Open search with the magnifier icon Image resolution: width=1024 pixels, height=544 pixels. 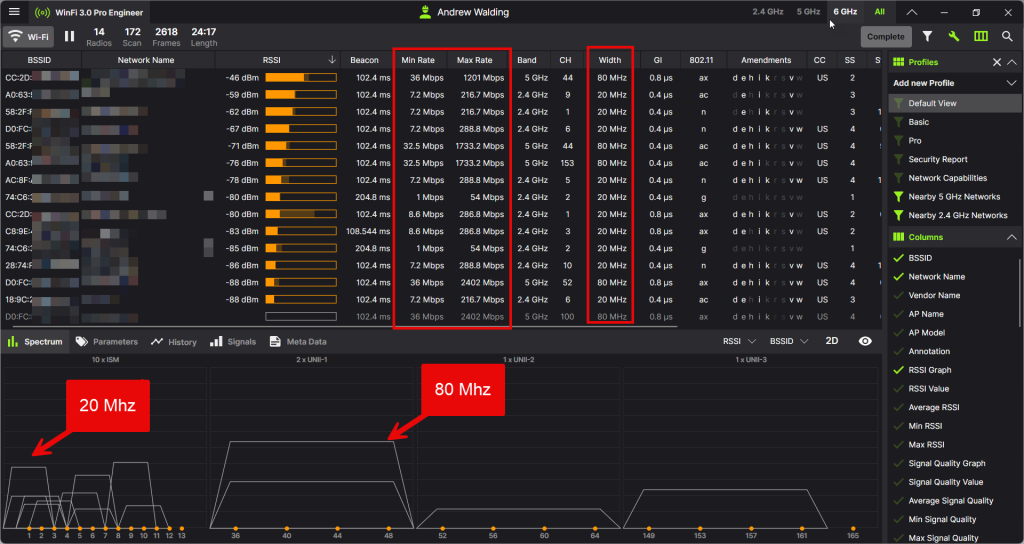[1007, 37]
